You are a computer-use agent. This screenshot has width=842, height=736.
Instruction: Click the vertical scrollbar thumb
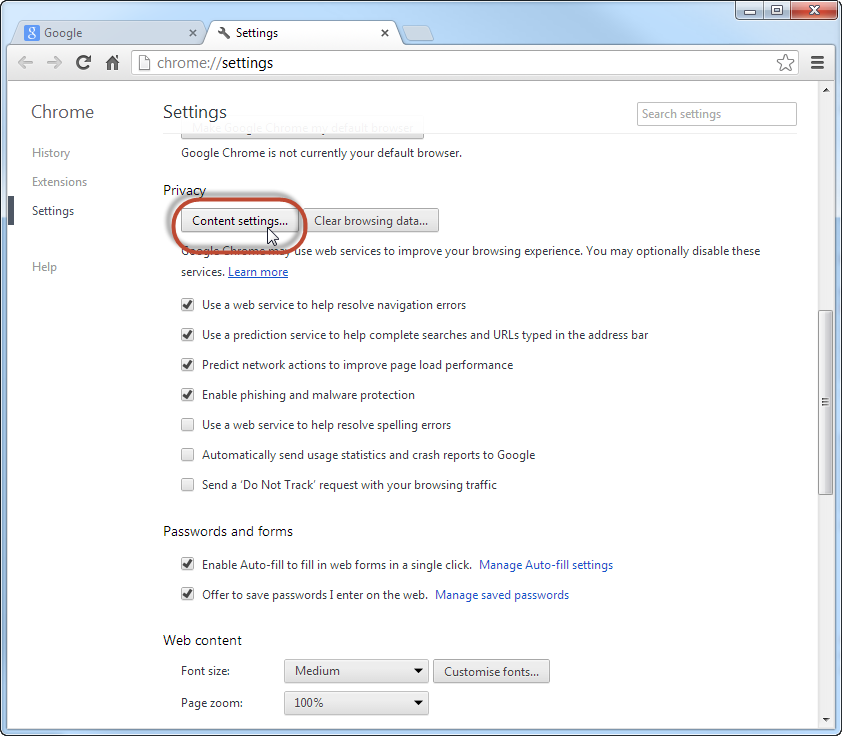tap(825, 402)
